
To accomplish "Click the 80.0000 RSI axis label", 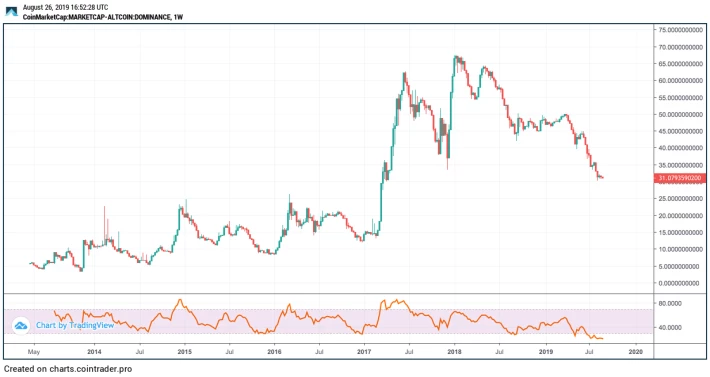I will click(670, 304).
